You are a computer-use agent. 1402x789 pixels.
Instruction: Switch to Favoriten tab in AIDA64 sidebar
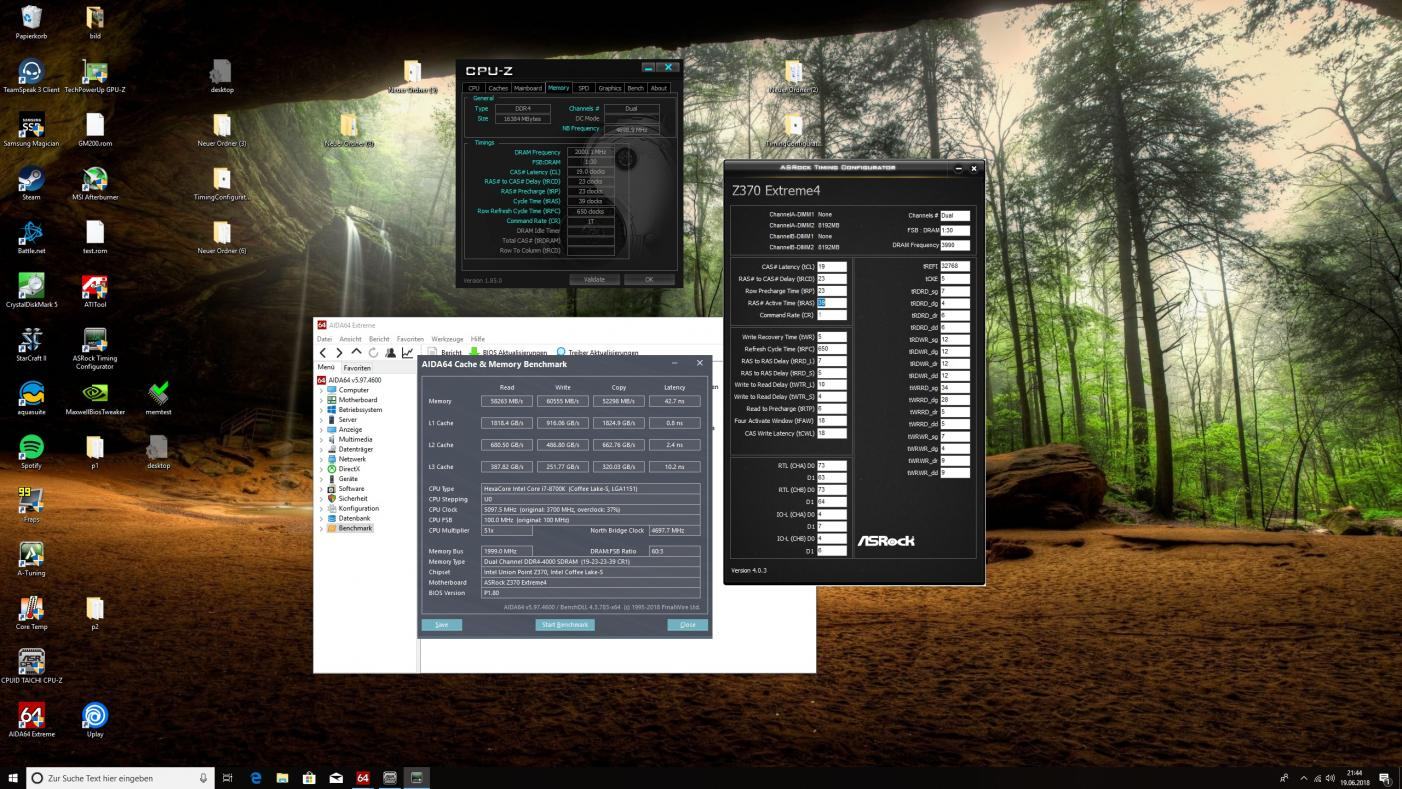click(x=357, y=368)
